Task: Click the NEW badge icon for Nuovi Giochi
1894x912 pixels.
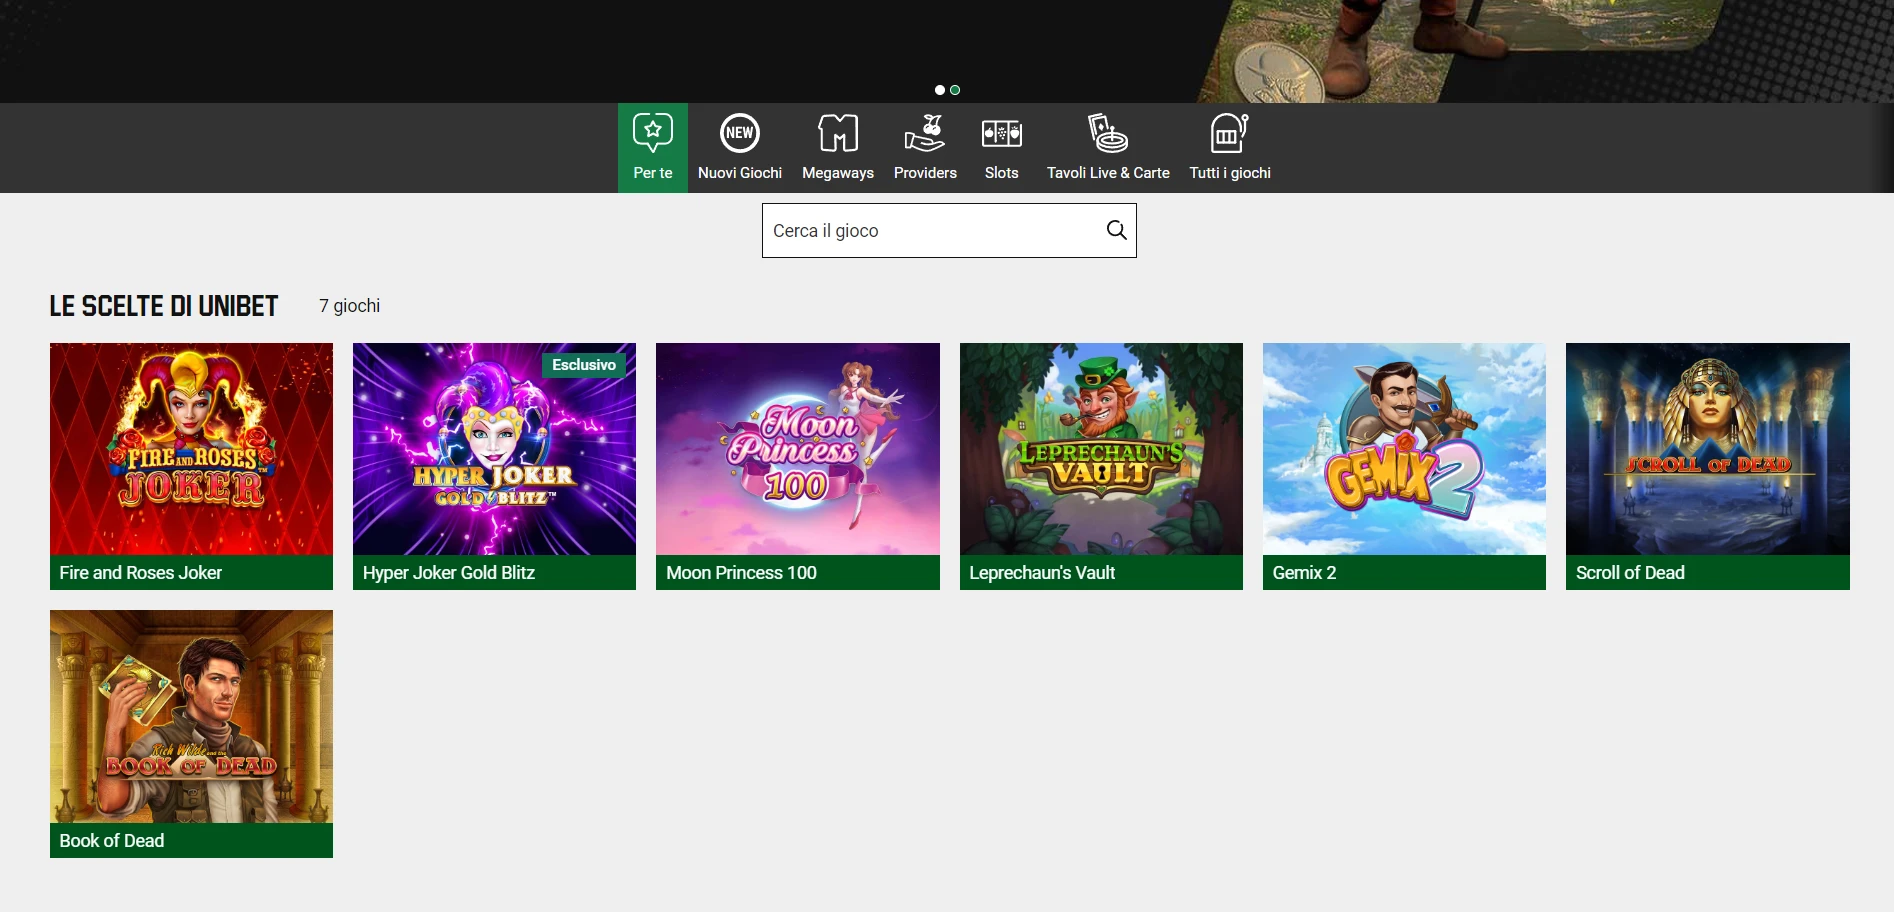Action: (x=740, y=133)
